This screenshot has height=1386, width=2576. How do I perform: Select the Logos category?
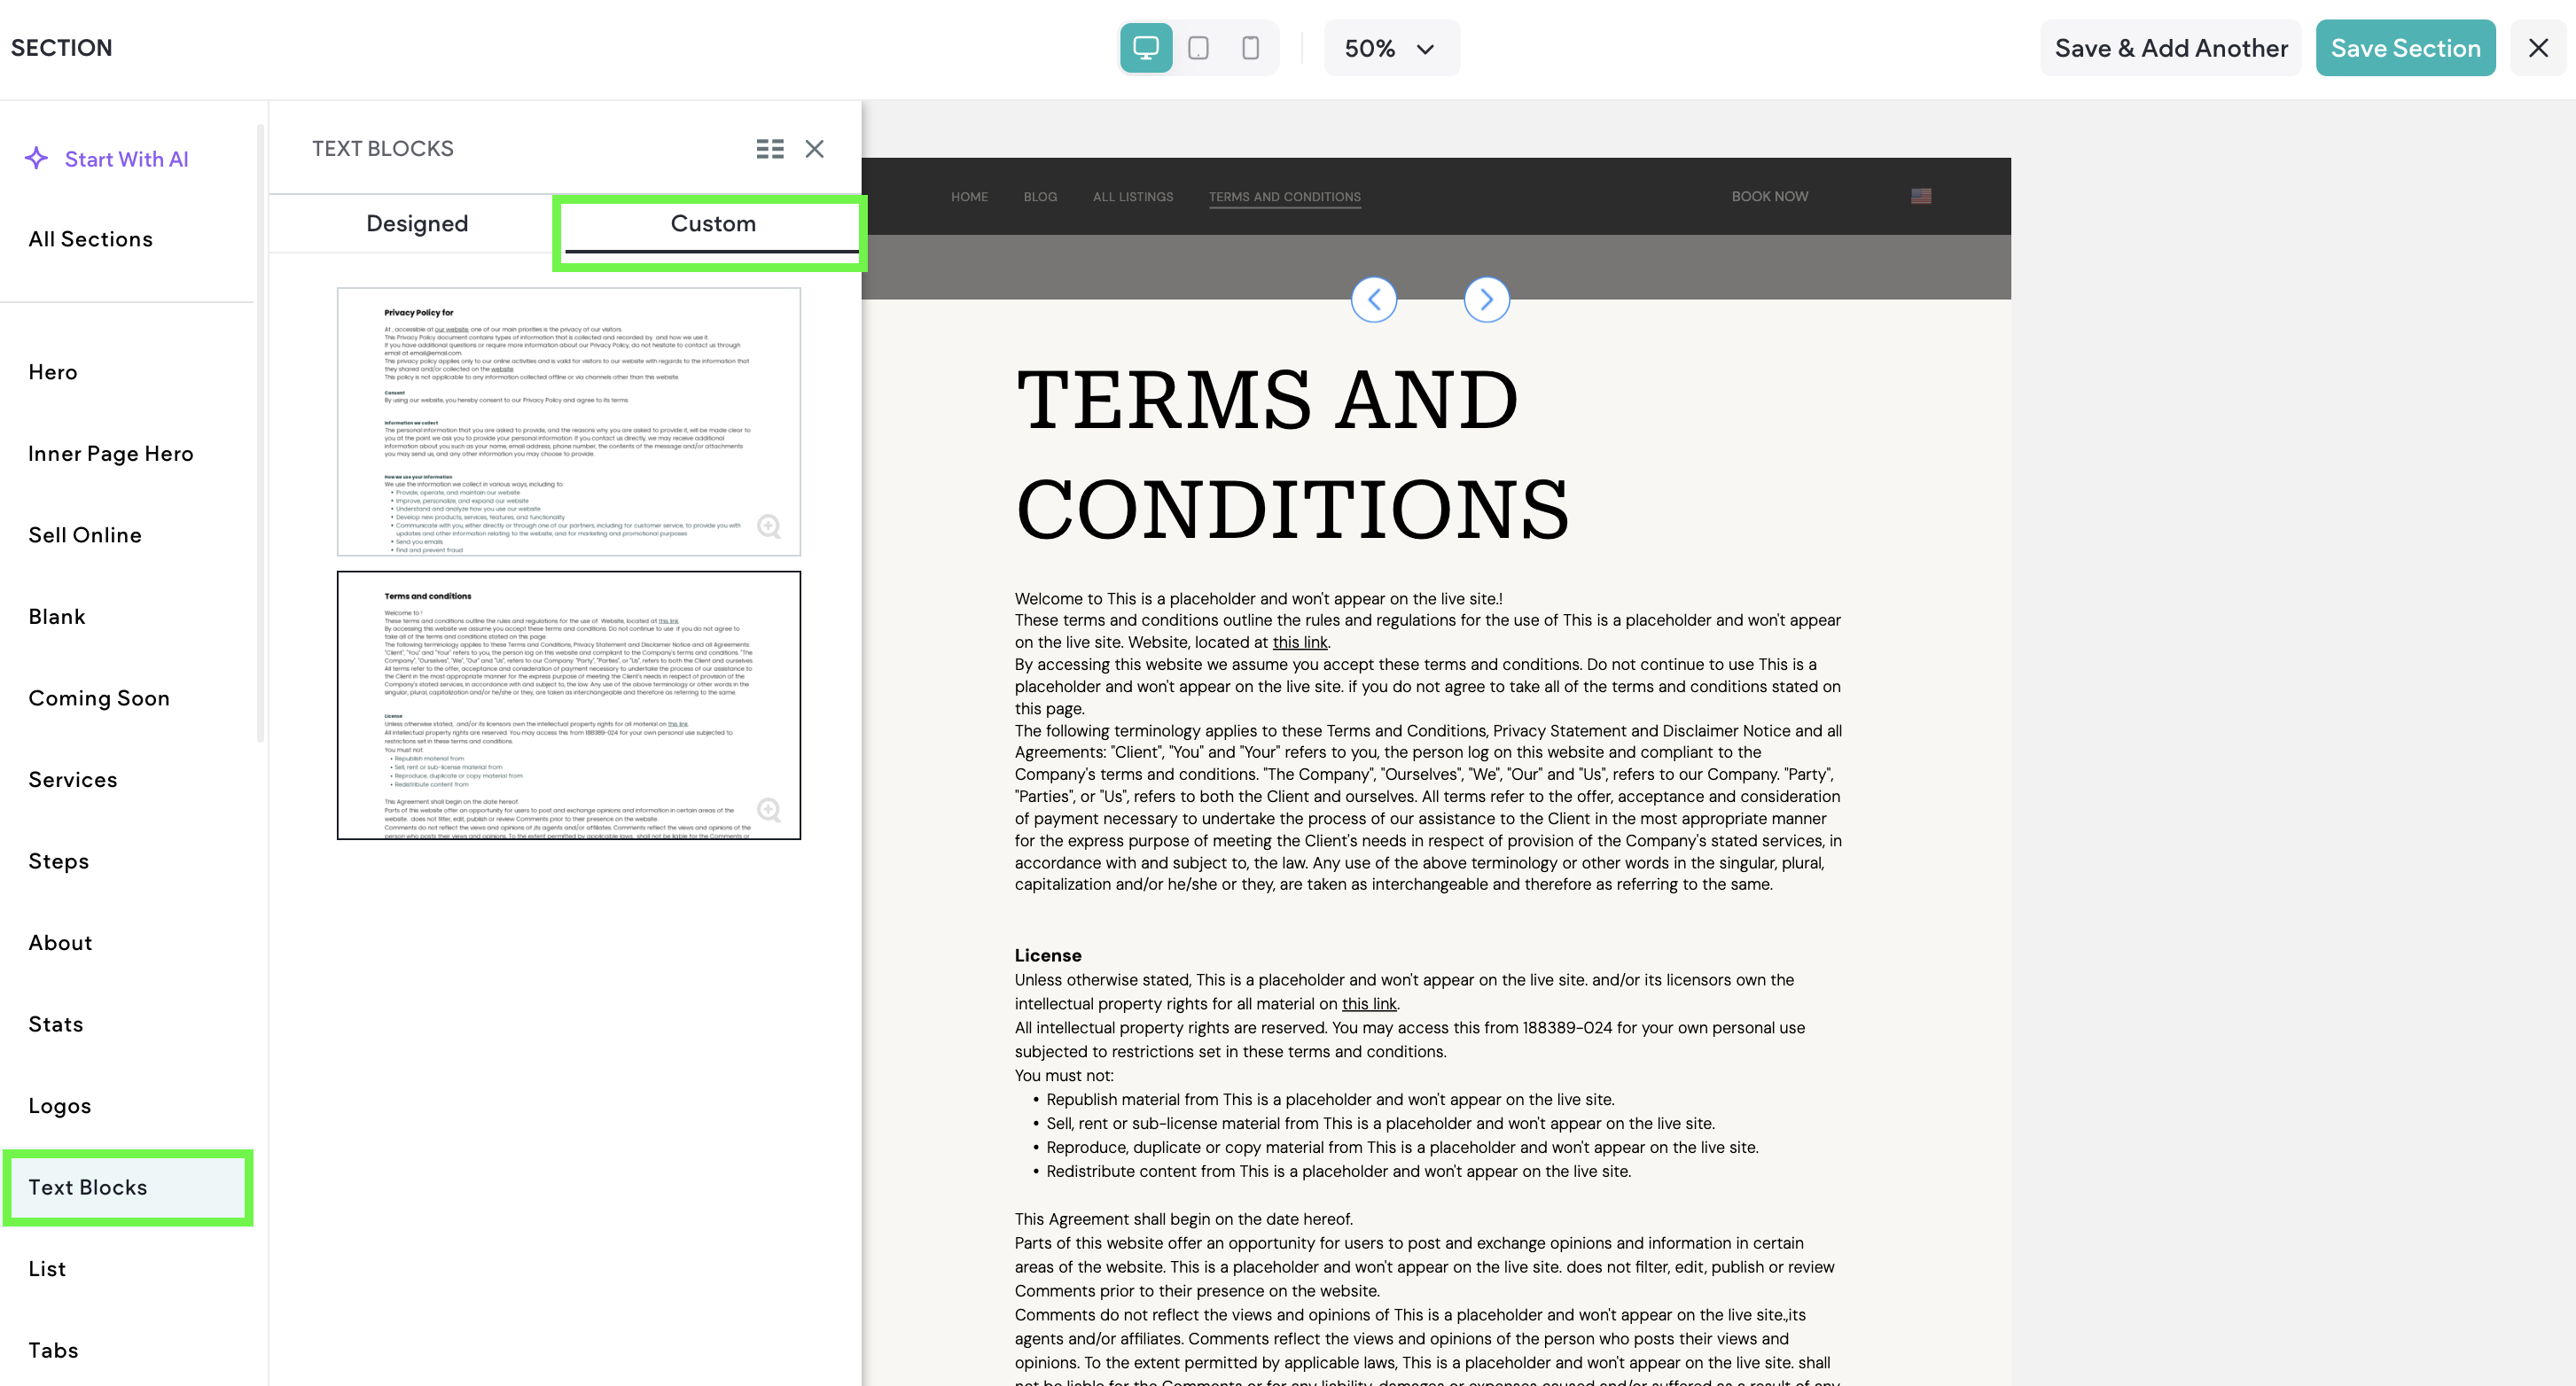point(60,1105)
